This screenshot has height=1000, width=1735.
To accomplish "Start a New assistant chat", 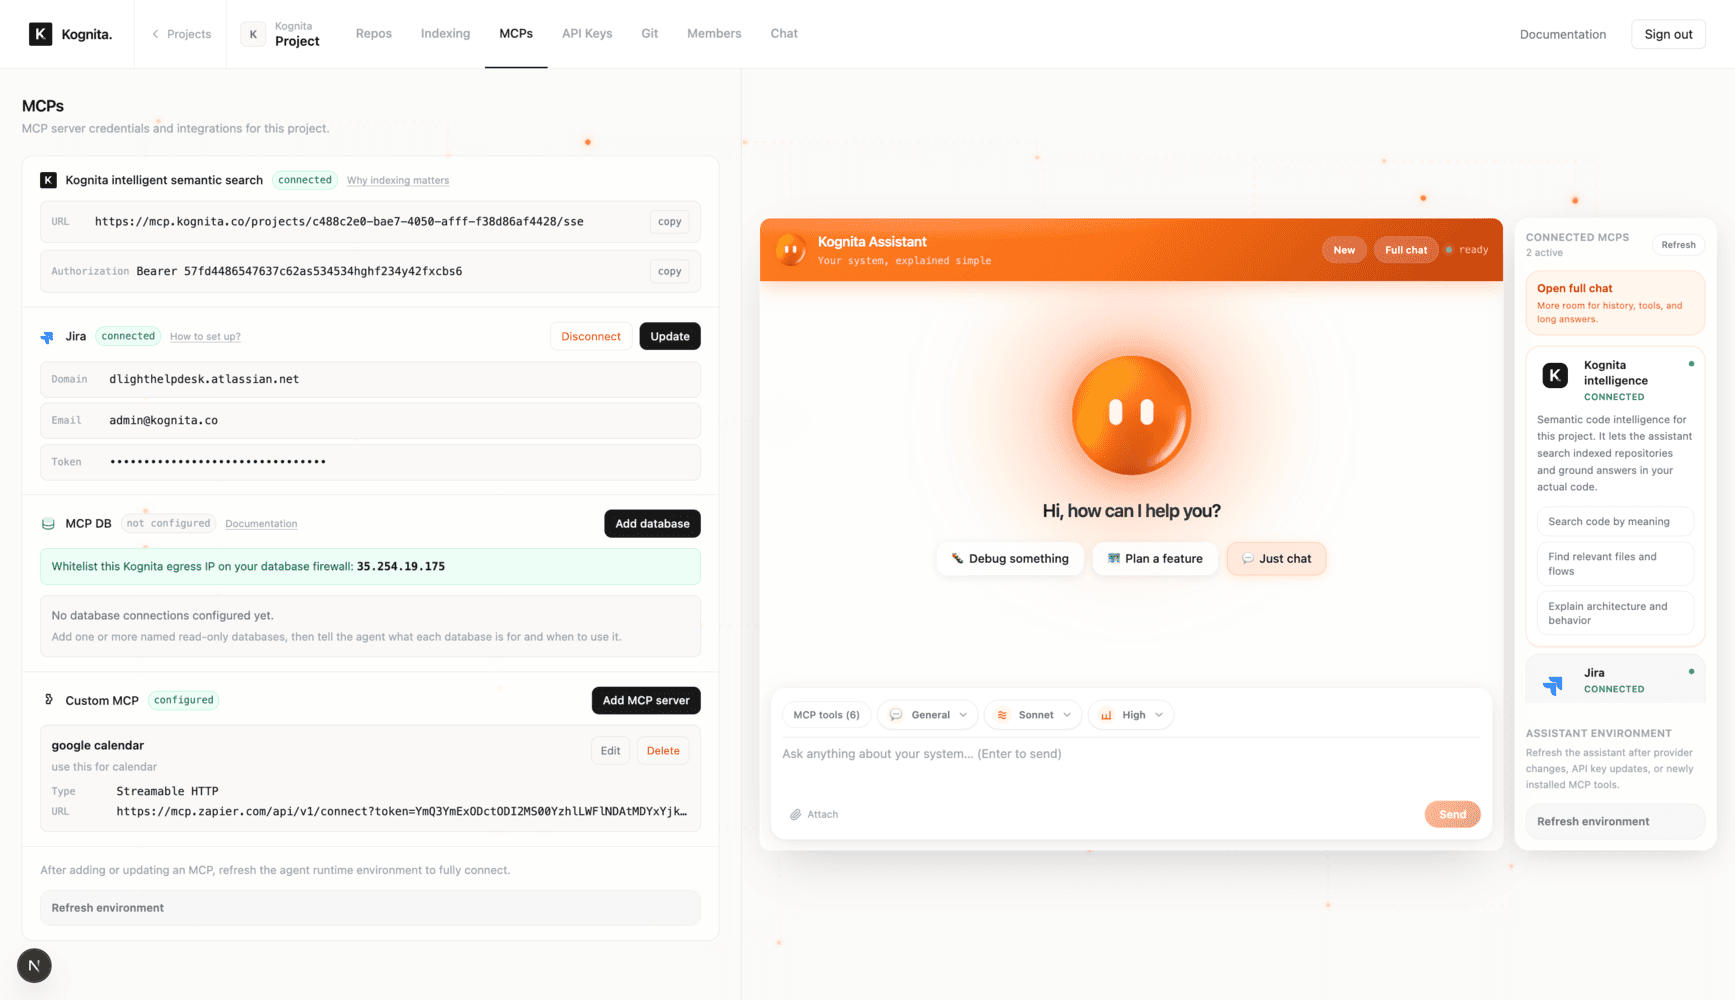I will (x=1344, y=250).
